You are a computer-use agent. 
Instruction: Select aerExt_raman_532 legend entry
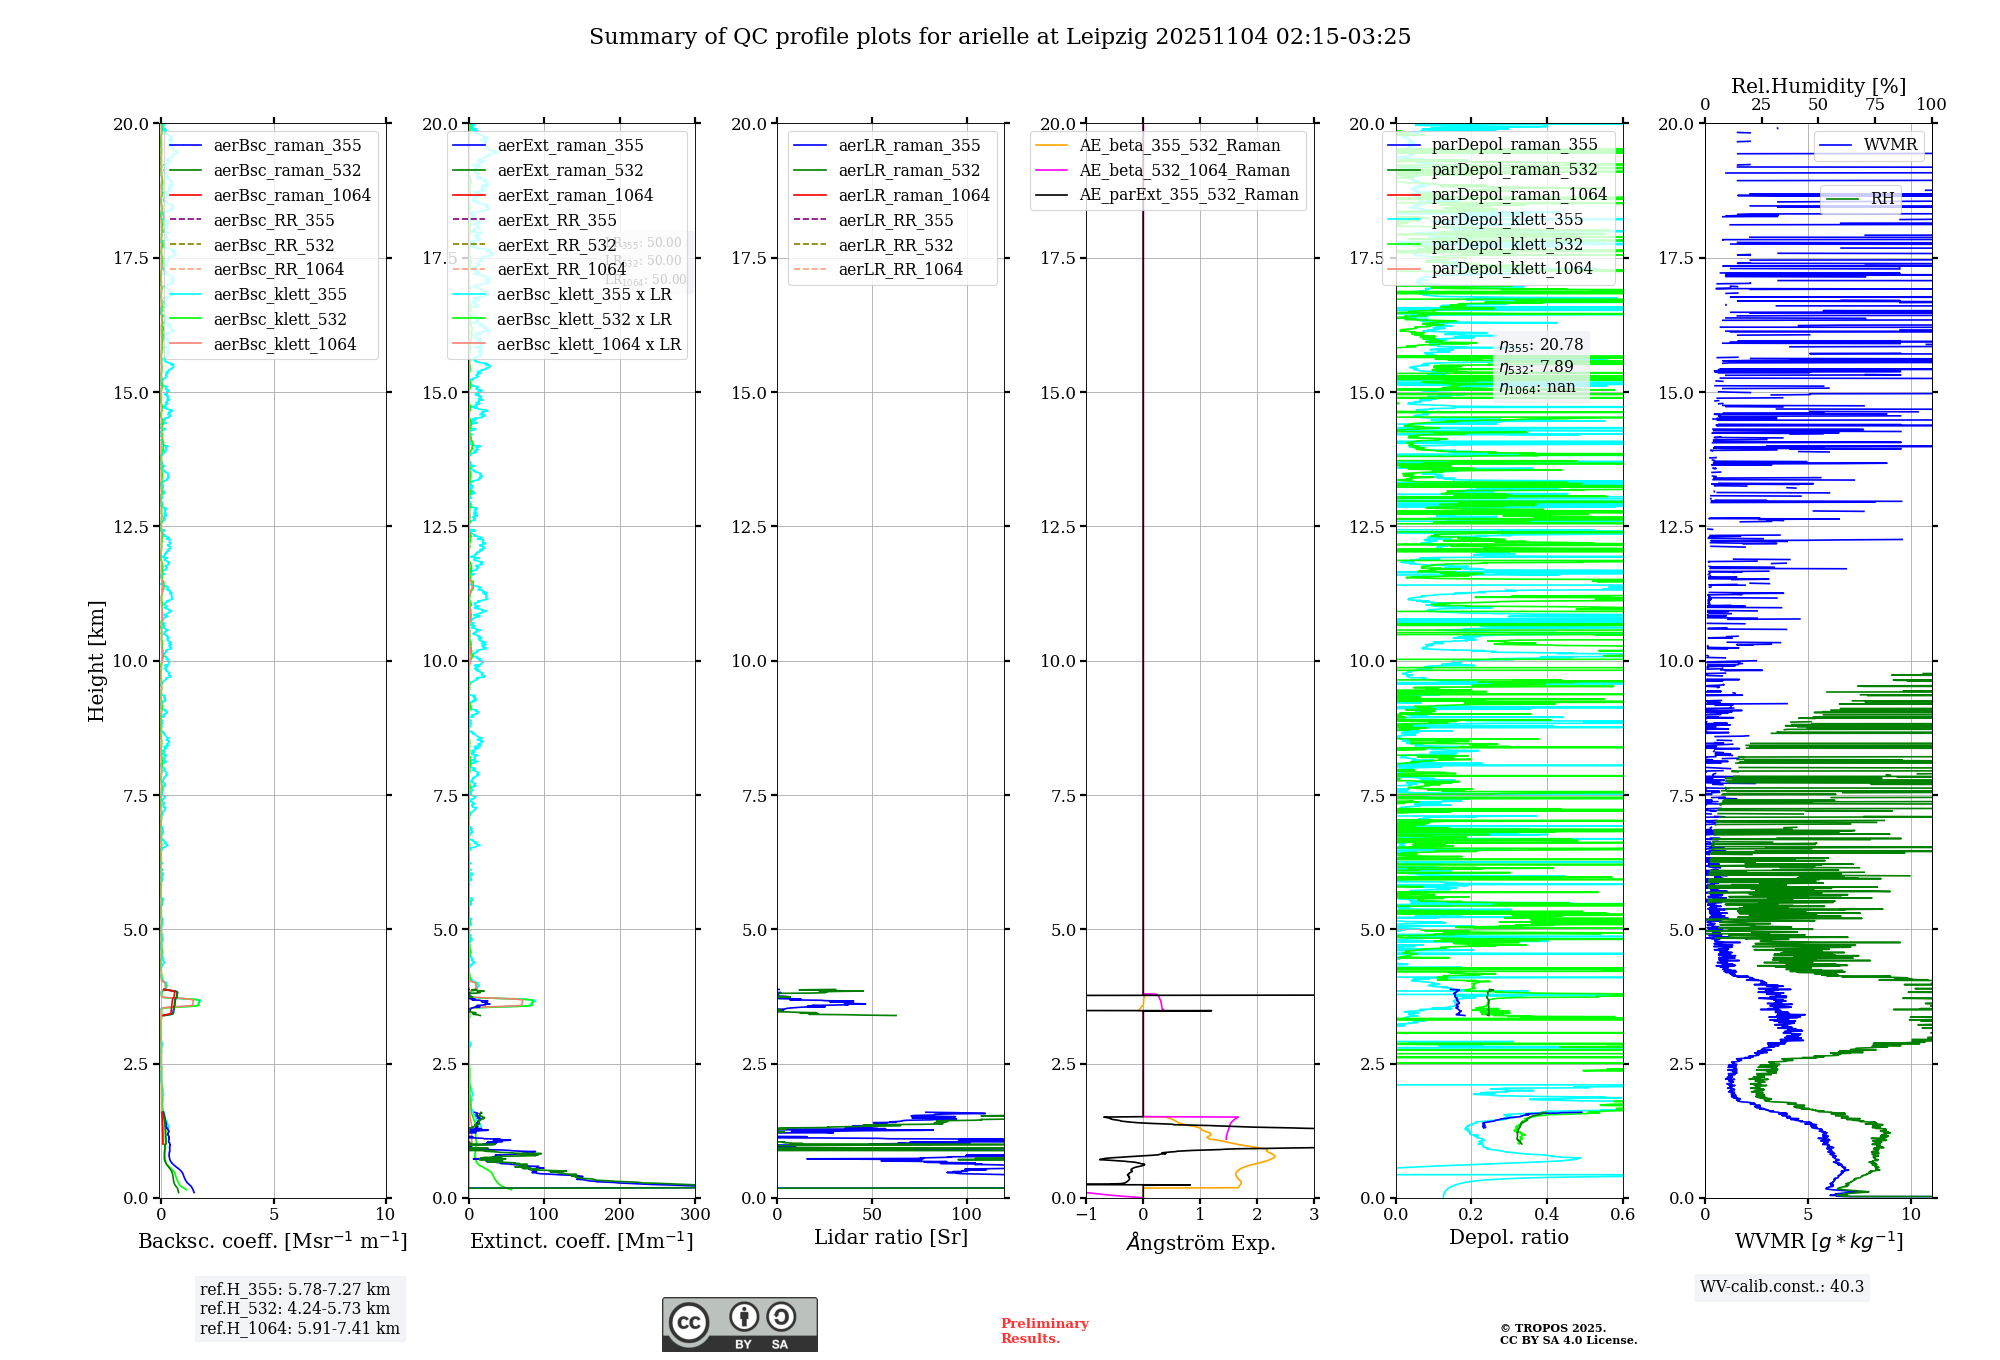570,171
